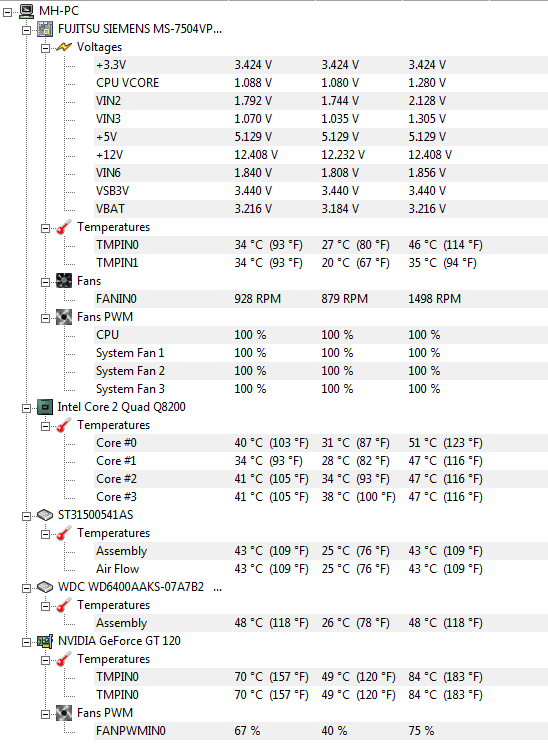Click the 1.280 V CPU VCORE maximum

[427, 83]
